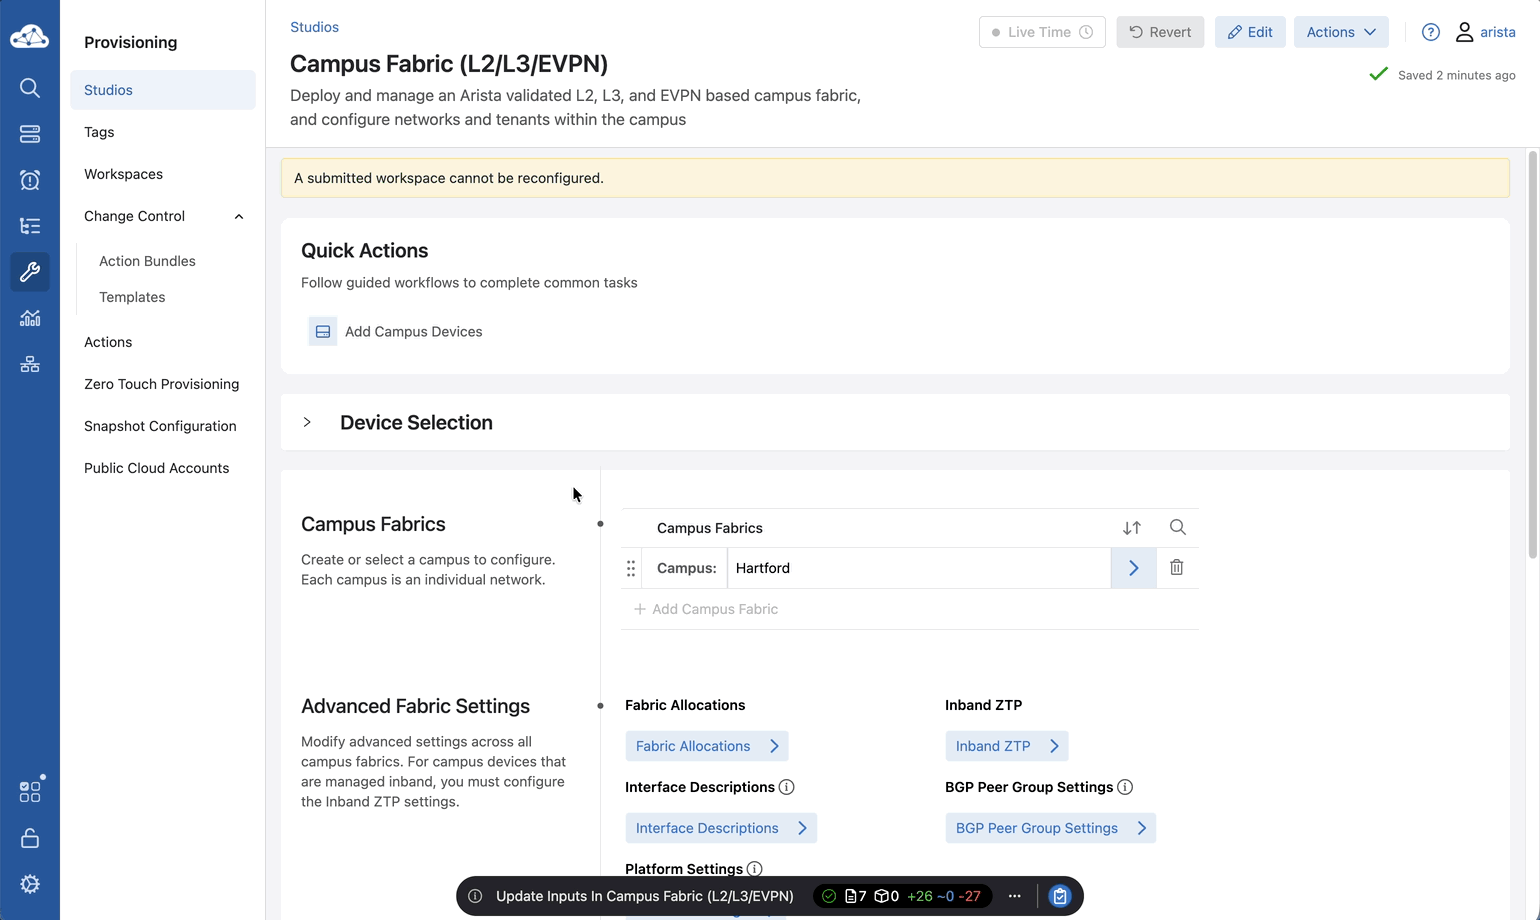1540x920 pixels.
Task: Sort the Campus Fabrics list
Action: coord(1132,528)
